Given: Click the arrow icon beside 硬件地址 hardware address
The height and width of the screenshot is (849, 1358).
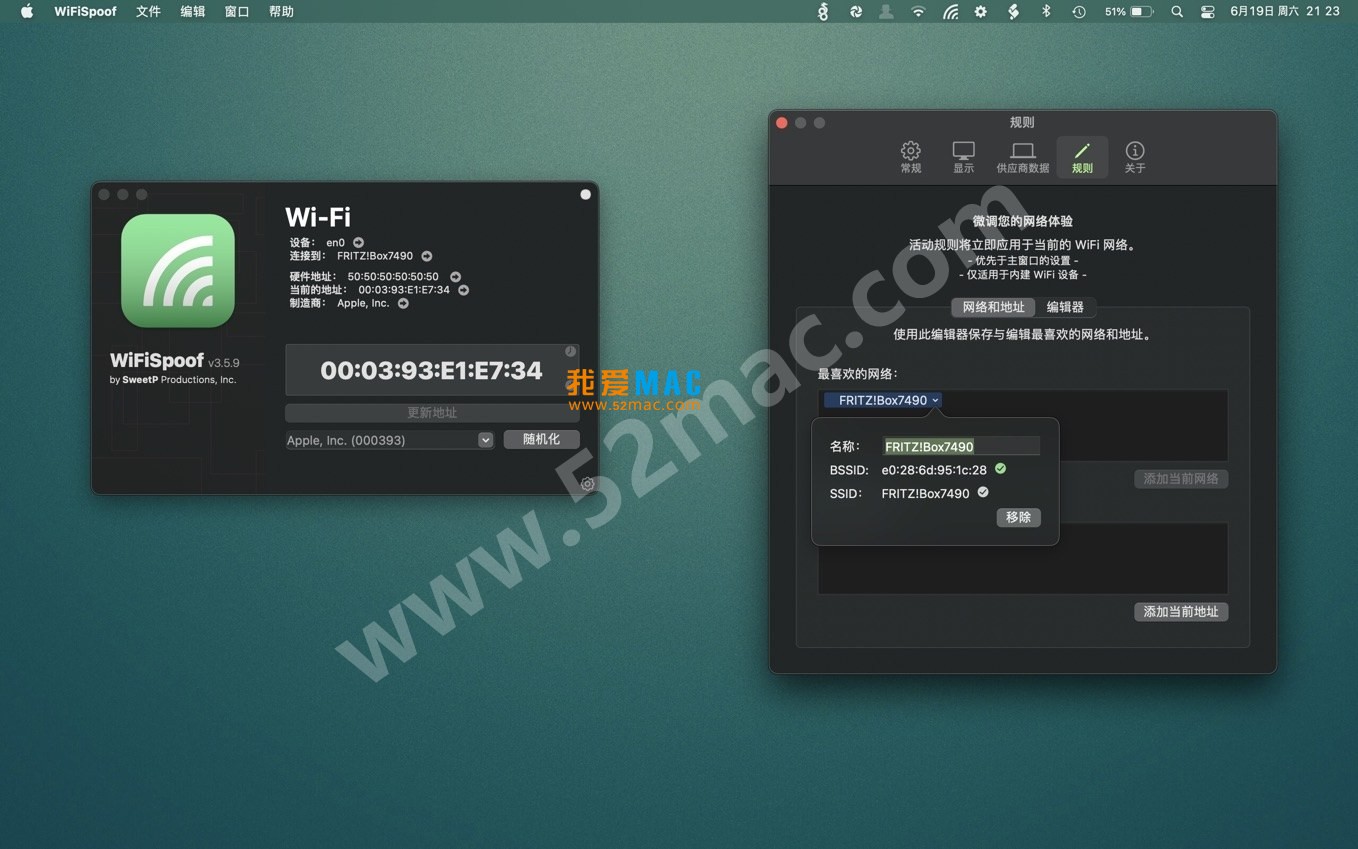Looking at the screenshot, I should [x=455, y=277].
